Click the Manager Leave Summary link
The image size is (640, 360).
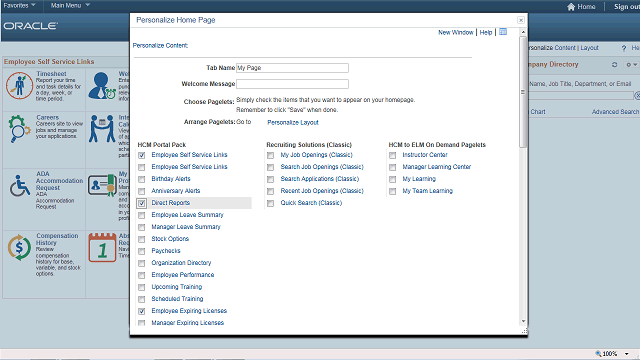186,227
